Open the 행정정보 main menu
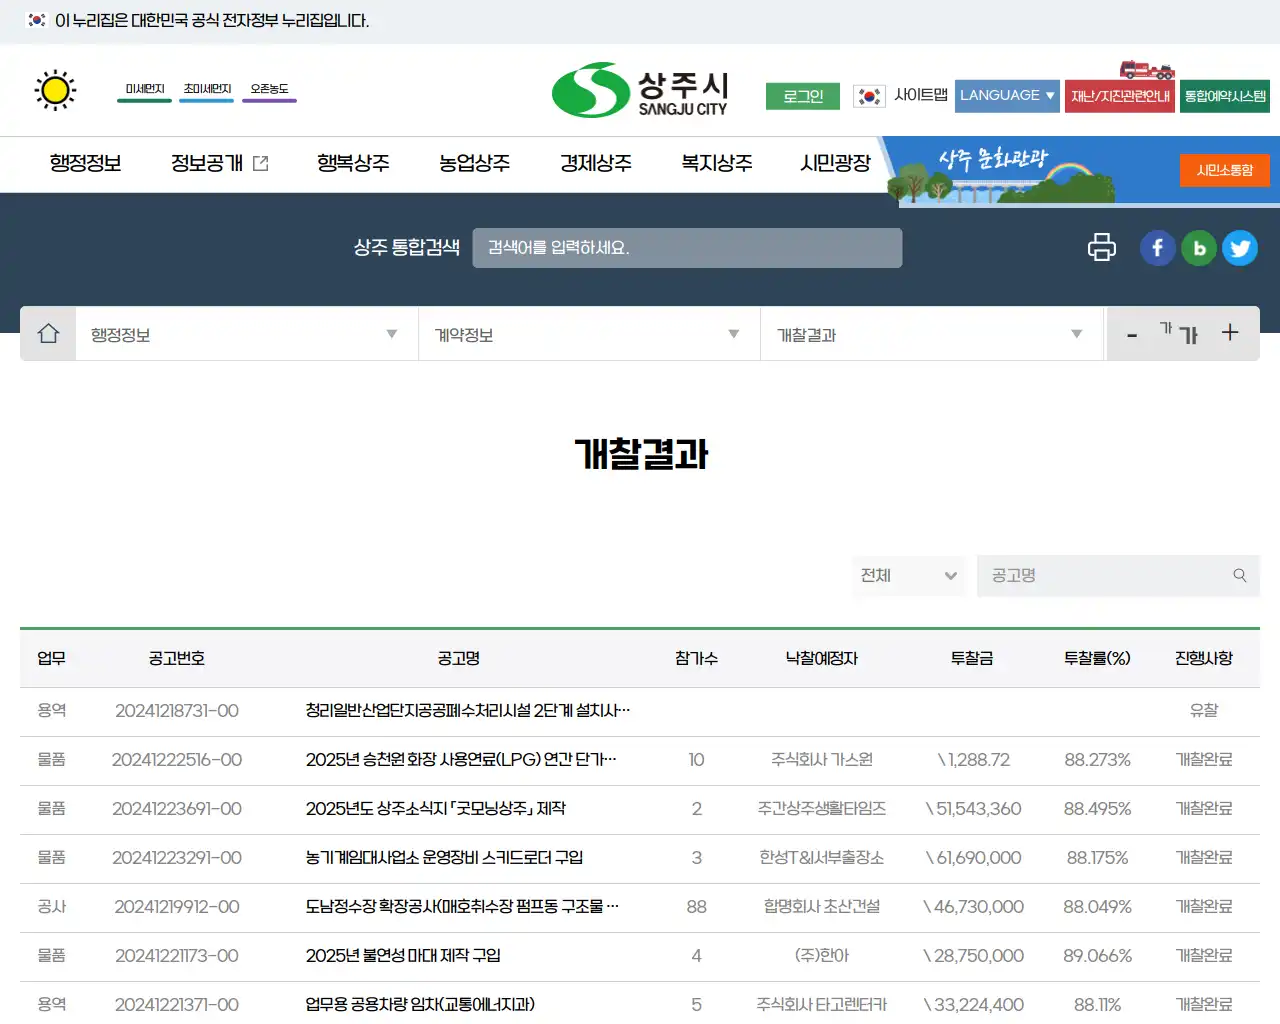Screen dimensions: 1280x1024 (x=86, y=163)
